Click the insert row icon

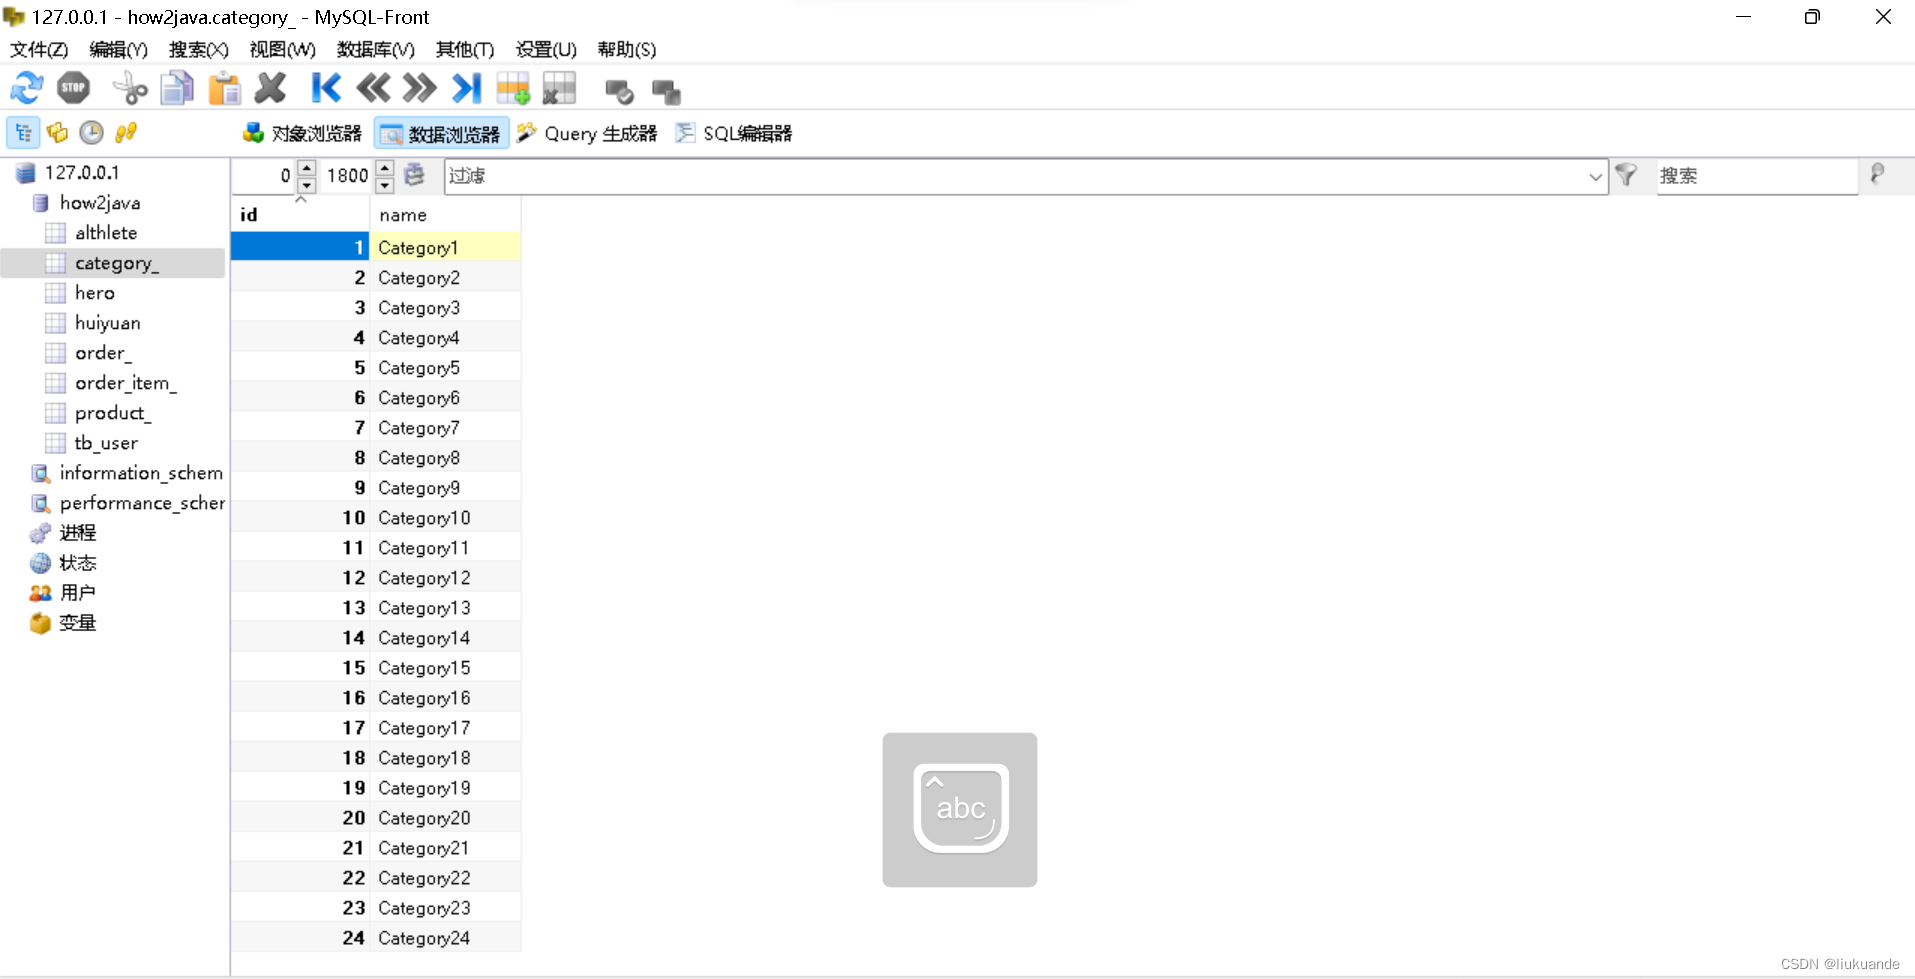pyautogui.click(x=513, y=89)
